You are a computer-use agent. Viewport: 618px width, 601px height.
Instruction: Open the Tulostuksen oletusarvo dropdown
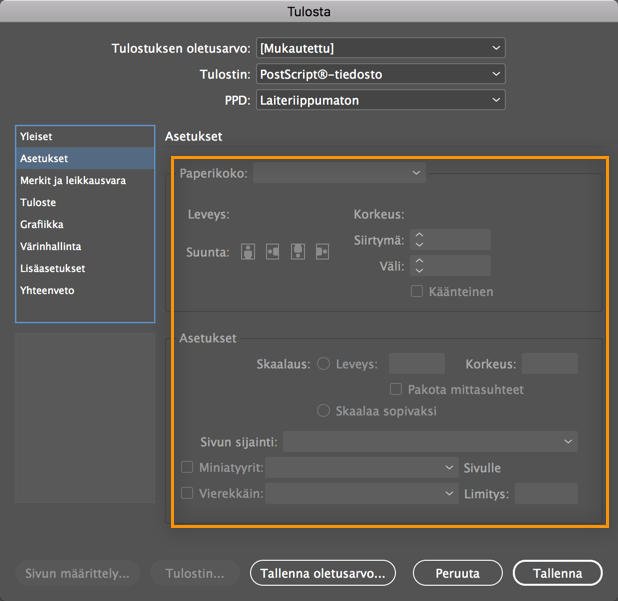(380, 48)
